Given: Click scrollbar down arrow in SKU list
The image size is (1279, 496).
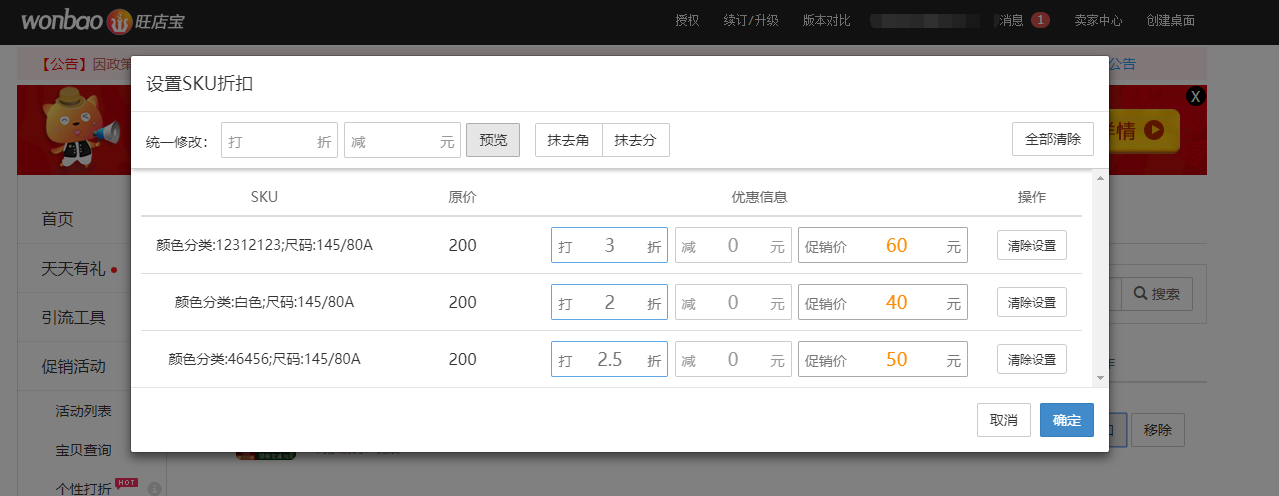Looking at the screenshot, I should [x=1101, y=378].
